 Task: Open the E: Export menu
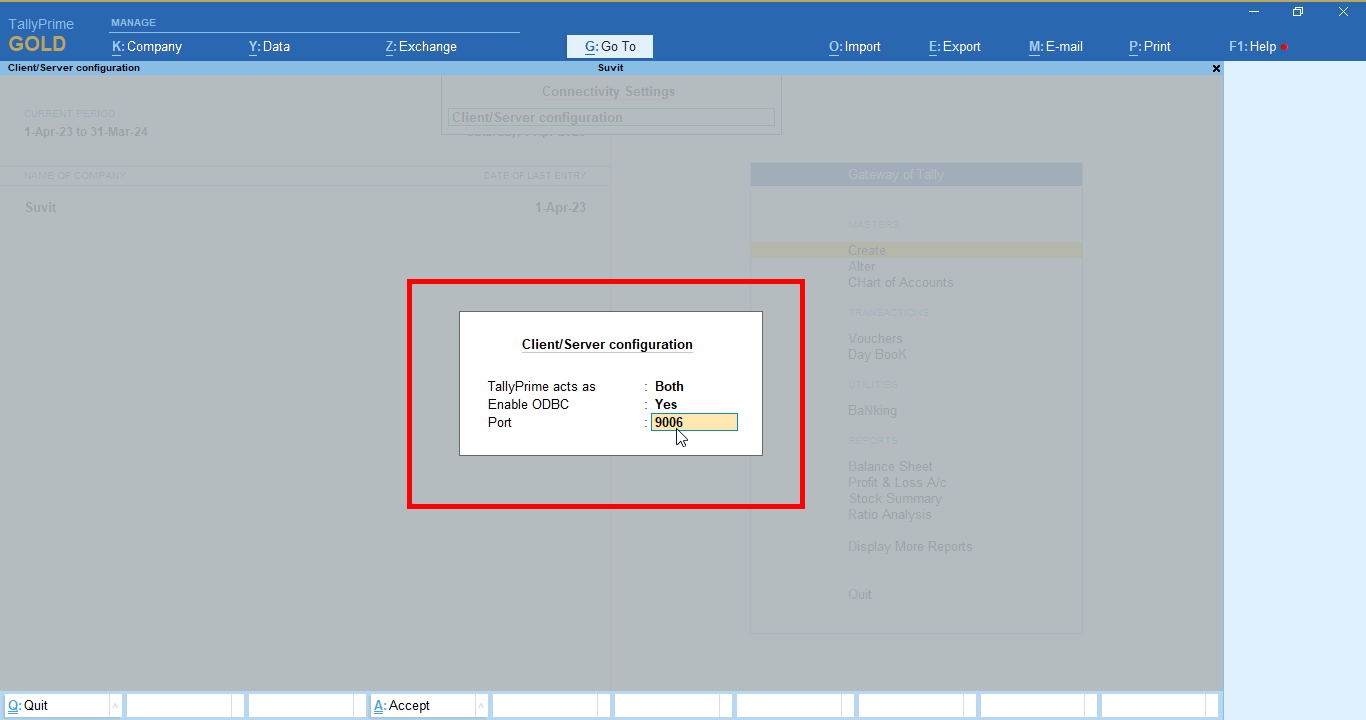955,46
